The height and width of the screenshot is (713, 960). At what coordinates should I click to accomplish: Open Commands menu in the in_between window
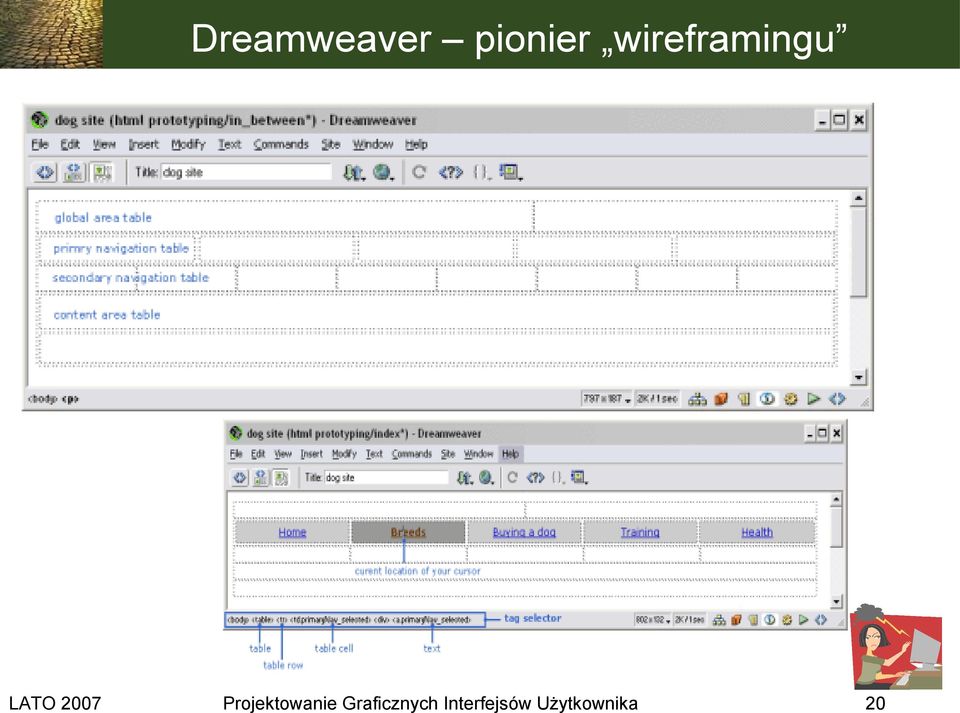(x=281, y=144)
